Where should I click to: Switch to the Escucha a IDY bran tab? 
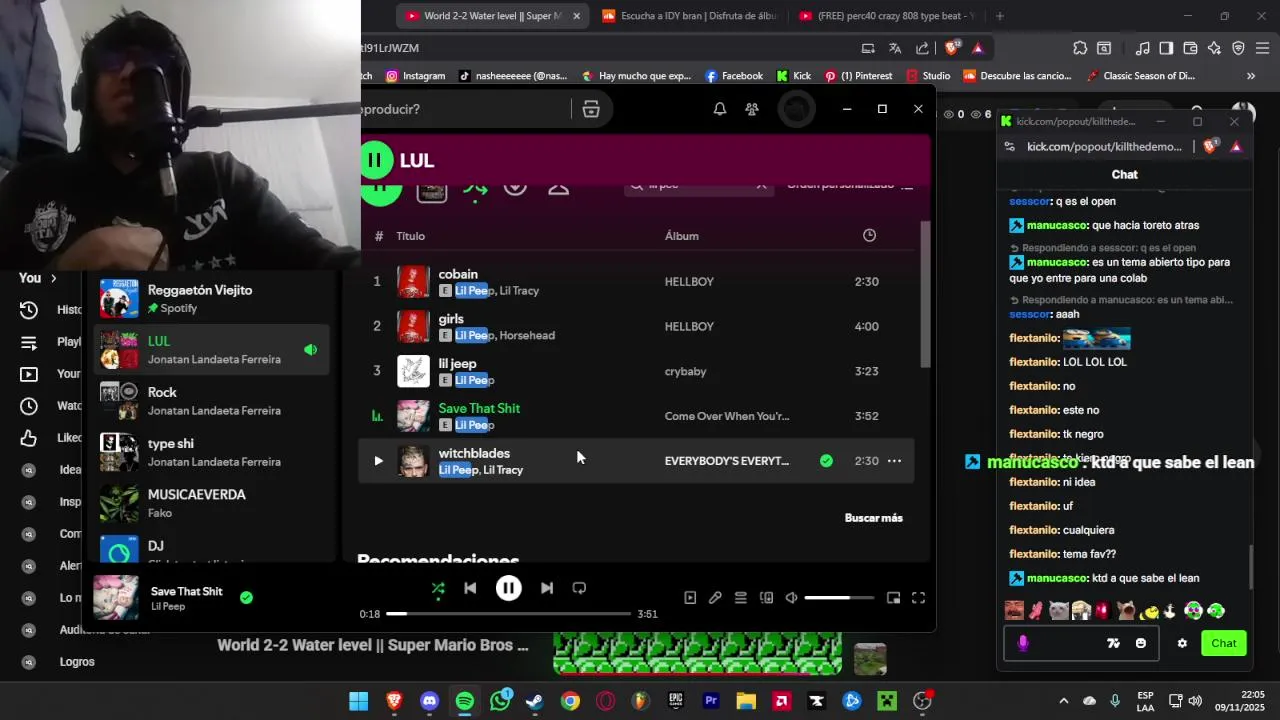pyautogui.click(x=689, y=16)
